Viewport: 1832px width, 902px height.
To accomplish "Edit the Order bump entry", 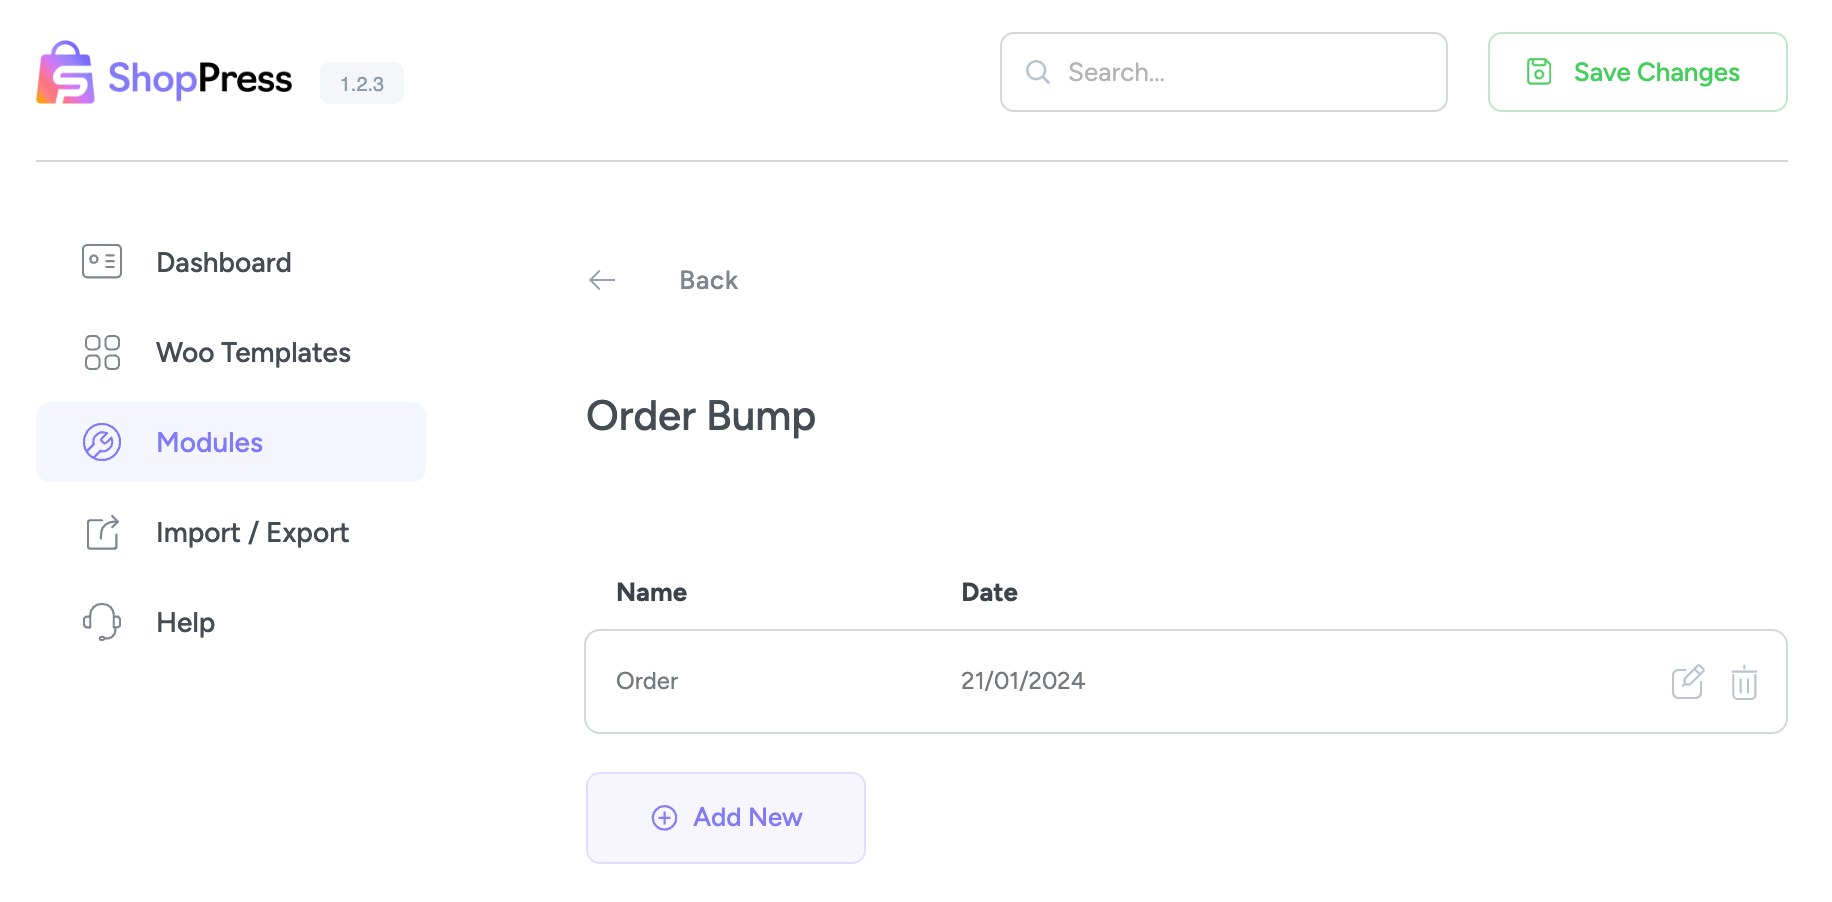I will (1687, 682).
